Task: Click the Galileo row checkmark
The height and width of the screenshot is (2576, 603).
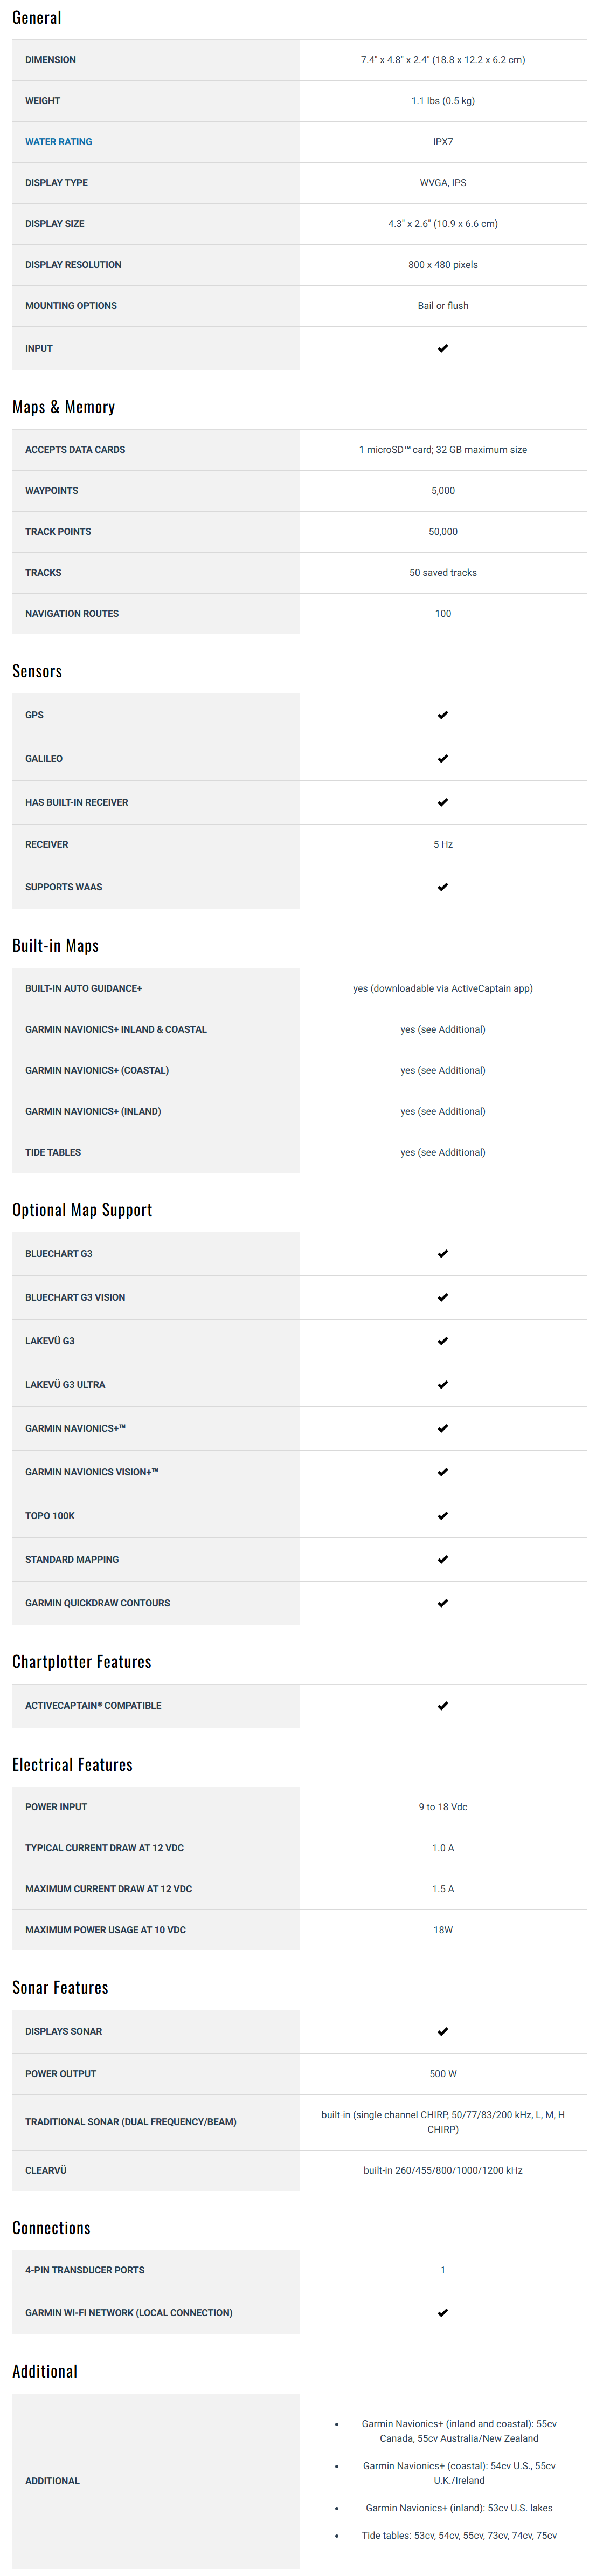Action: click(x=443, y=759)
